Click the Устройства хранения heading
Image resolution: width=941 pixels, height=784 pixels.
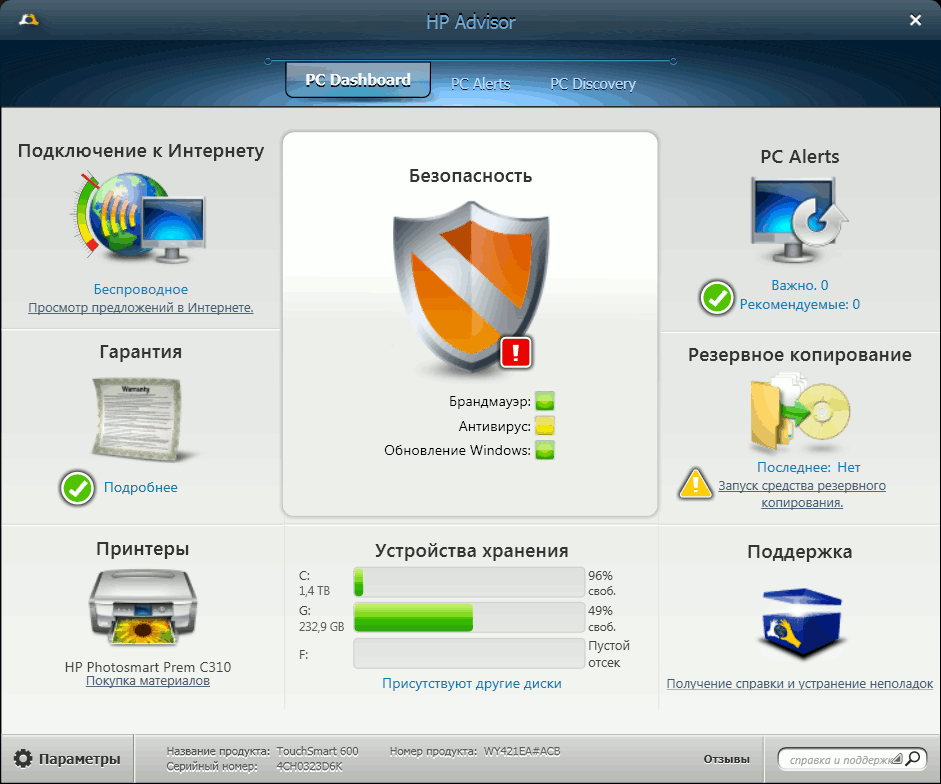pyautogui.click(x=472, y=550)
